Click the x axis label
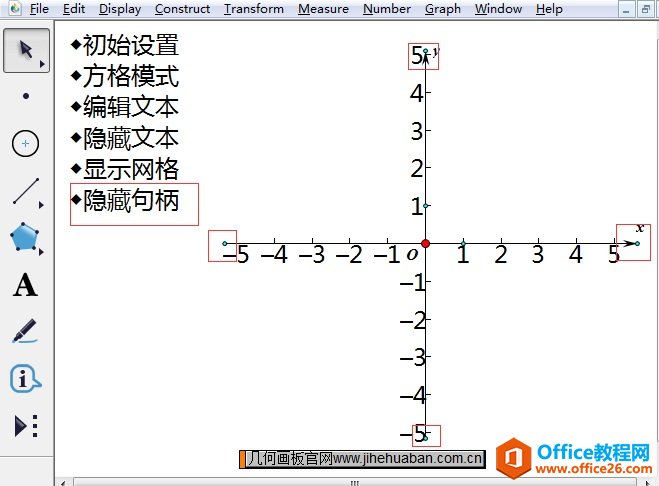Screen dimensions: 659x486 click(640, 228)
